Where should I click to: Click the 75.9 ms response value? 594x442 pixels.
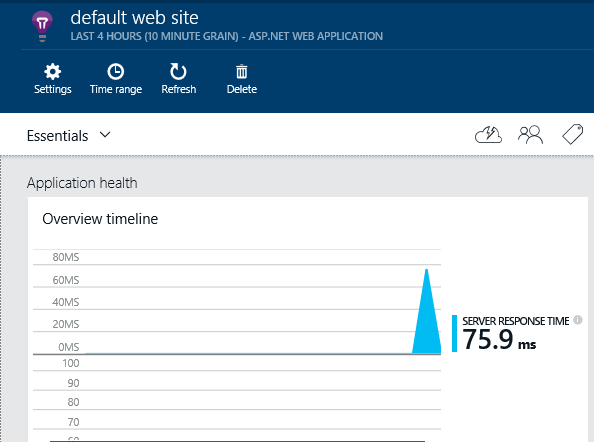click(499, 339)
